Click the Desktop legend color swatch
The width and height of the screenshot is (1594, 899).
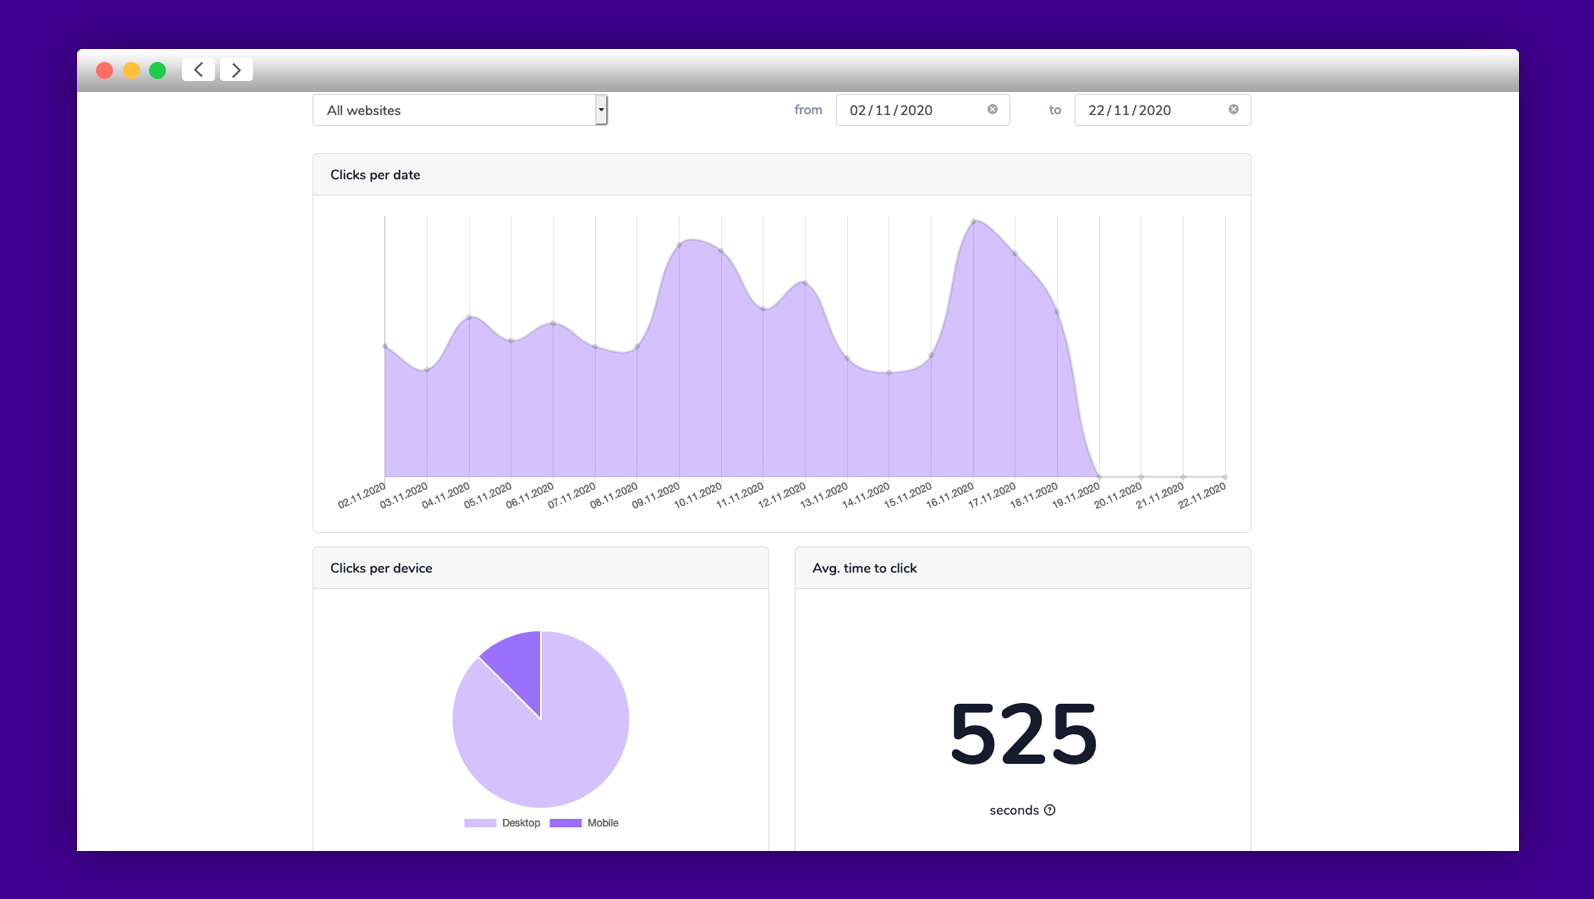tap(480, 823)
